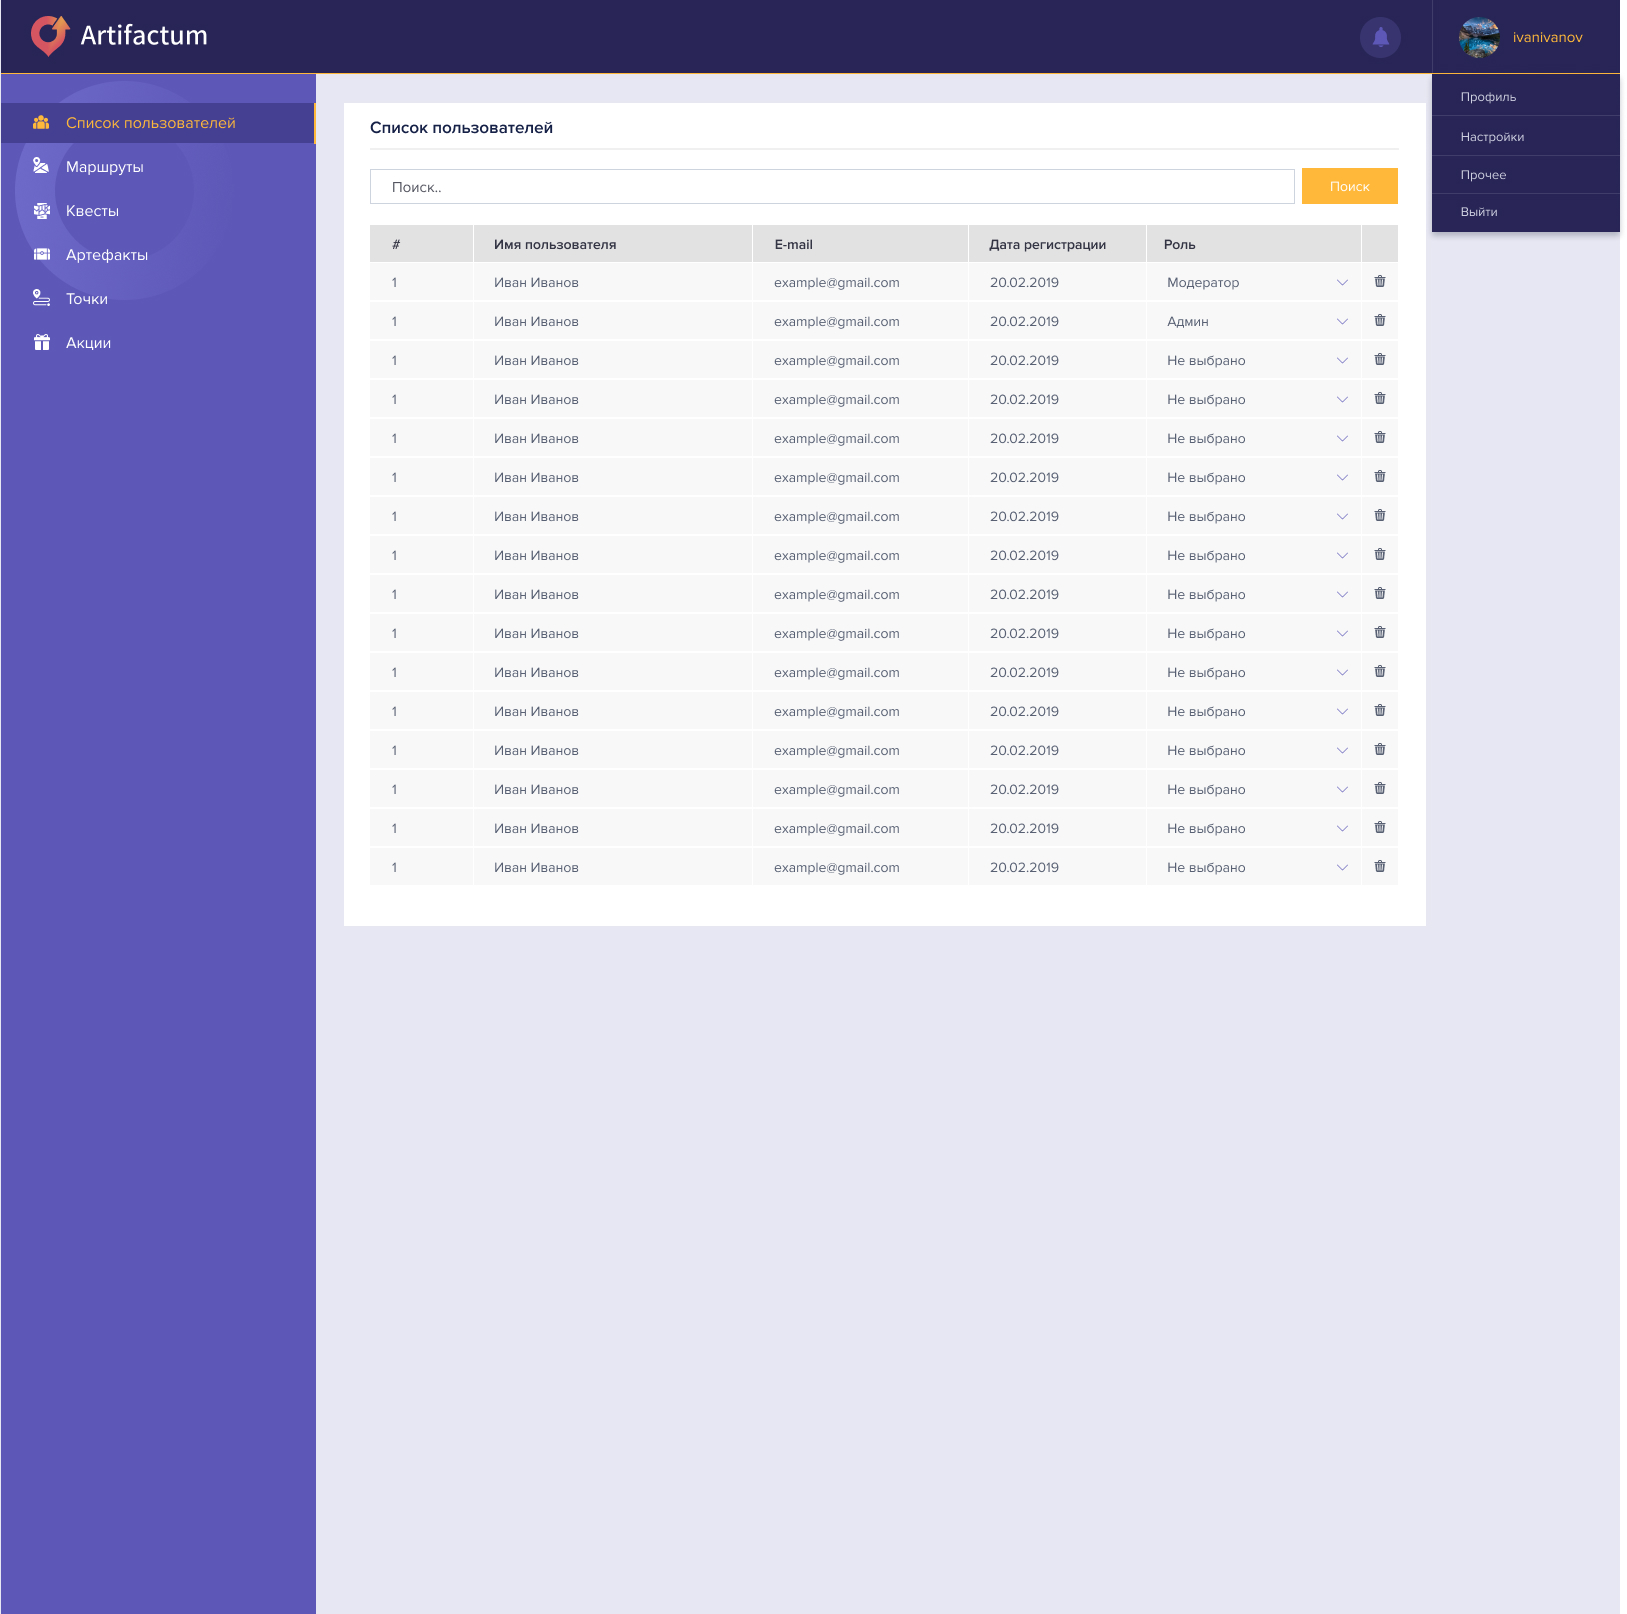The height and width of the screenshot is (1614, 1627).
Task: Open Квесты via its sidebar icon
Action: (41, 211)
